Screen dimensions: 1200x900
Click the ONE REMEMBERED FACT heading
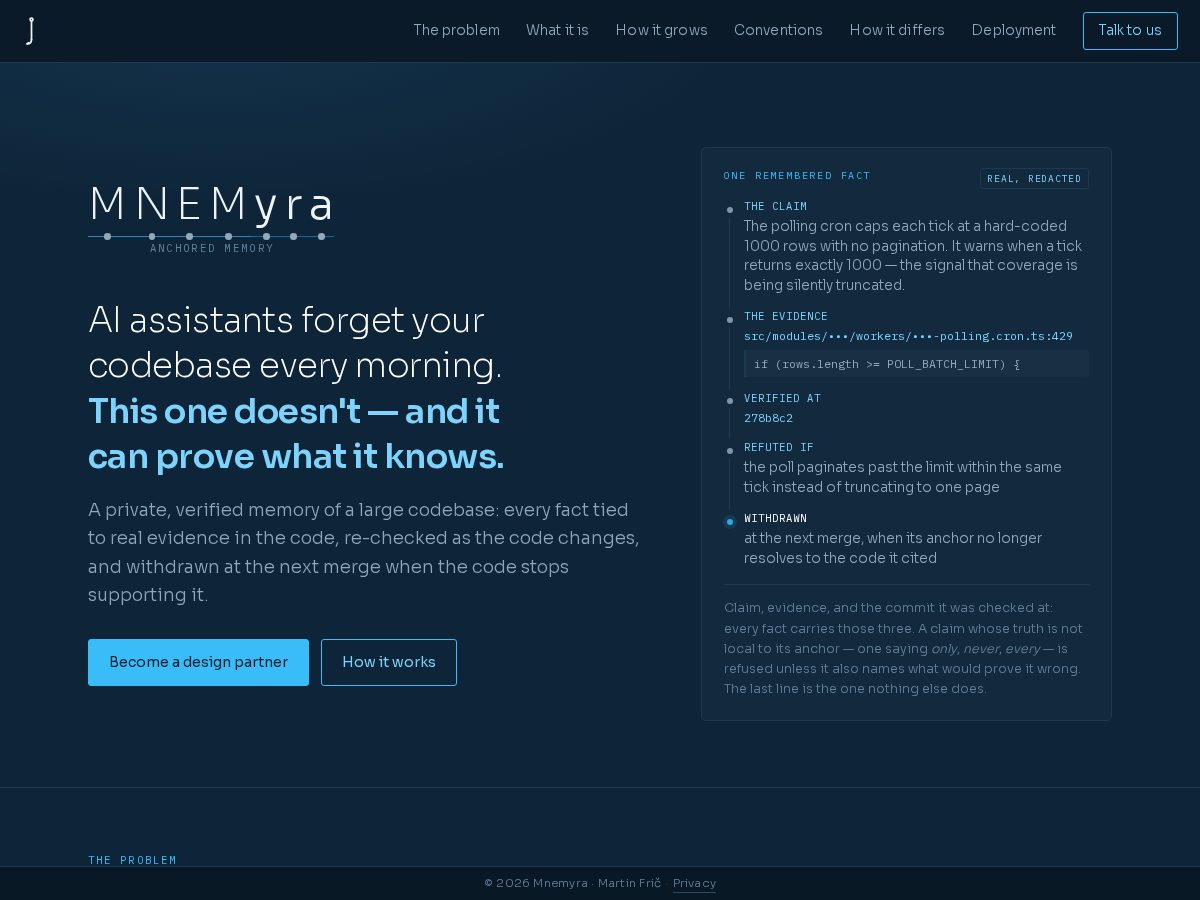pos(797,176)
